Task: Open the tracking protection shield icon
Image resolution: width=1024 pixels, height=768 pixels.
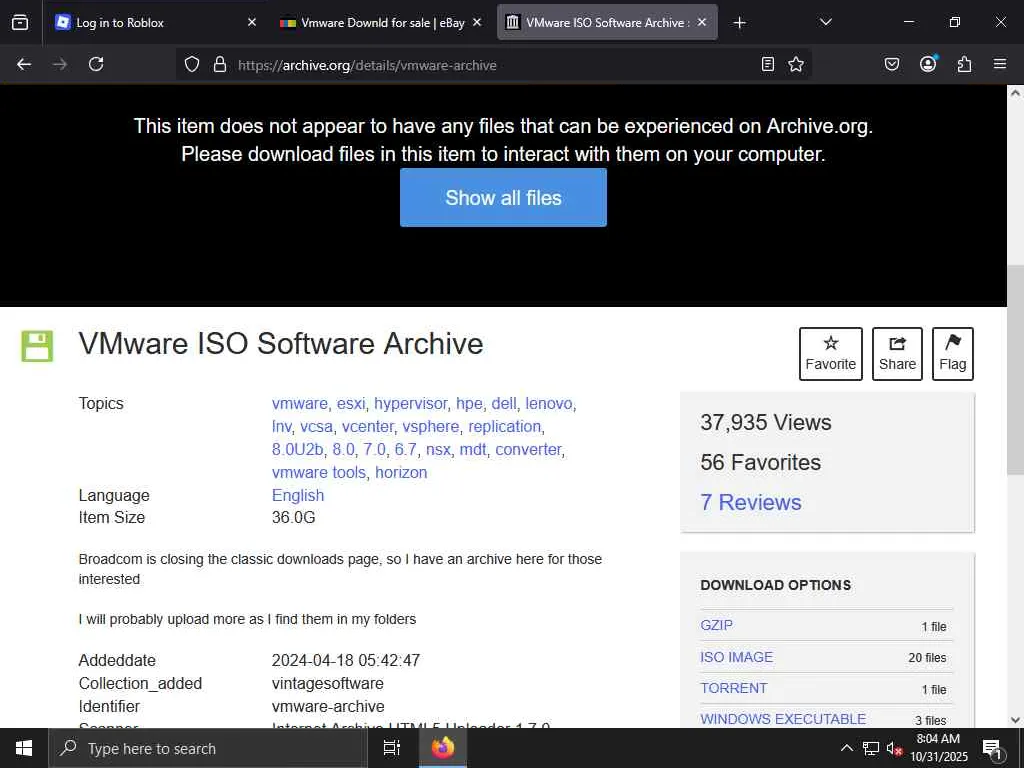Action: (x=191, y=64)
